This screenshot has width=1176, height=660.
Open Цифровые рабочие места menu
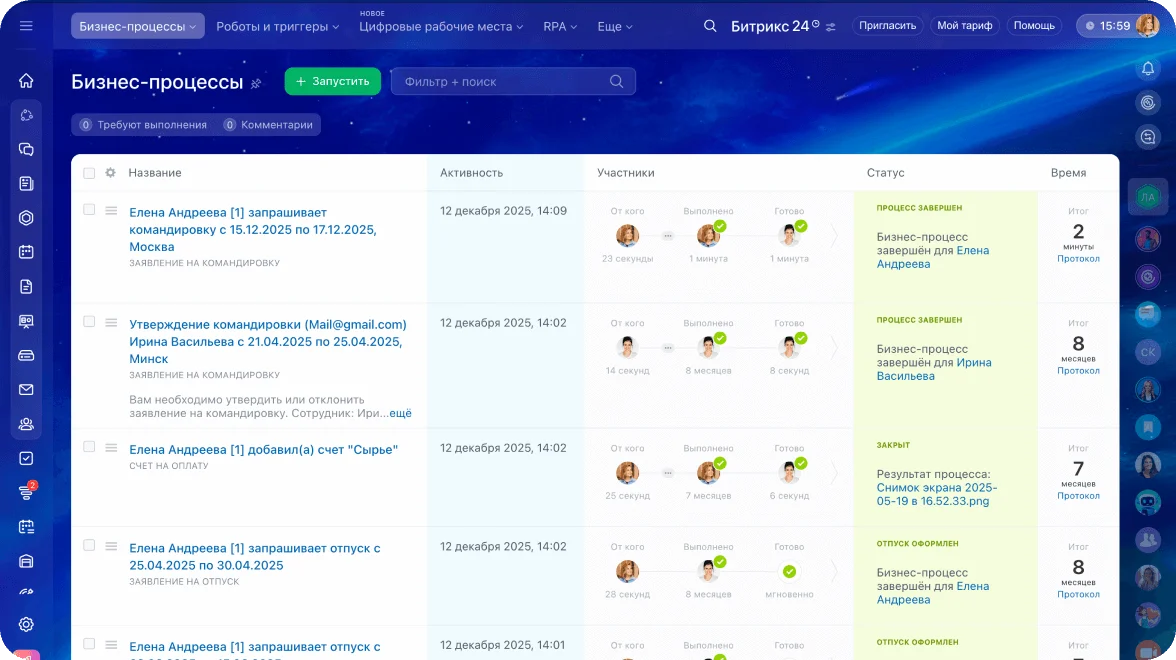(440, 27)
